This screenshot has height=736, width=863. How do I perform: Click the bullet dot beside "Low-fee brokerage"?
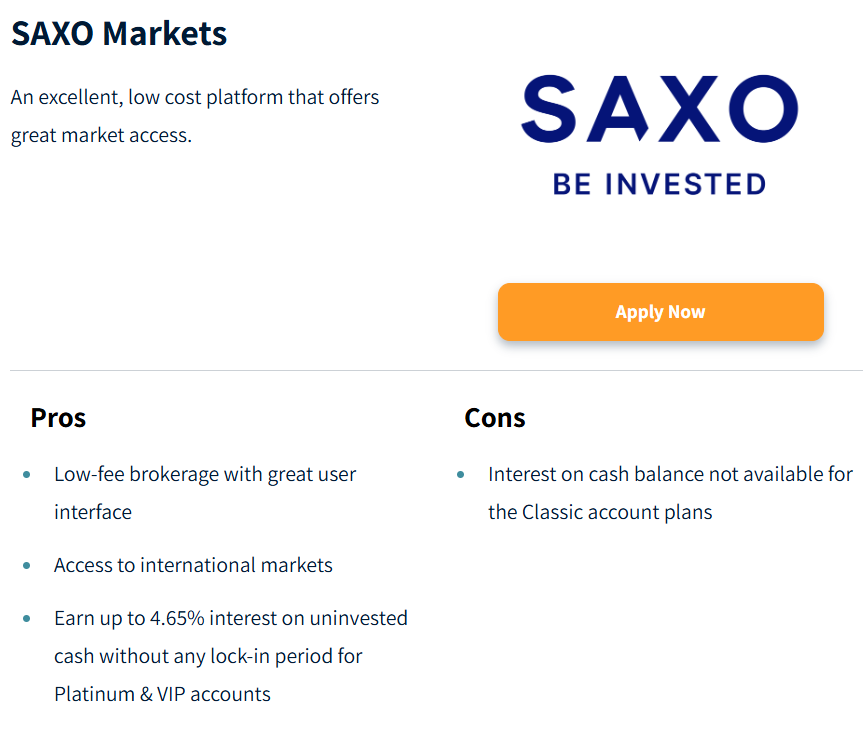(27, 474)
